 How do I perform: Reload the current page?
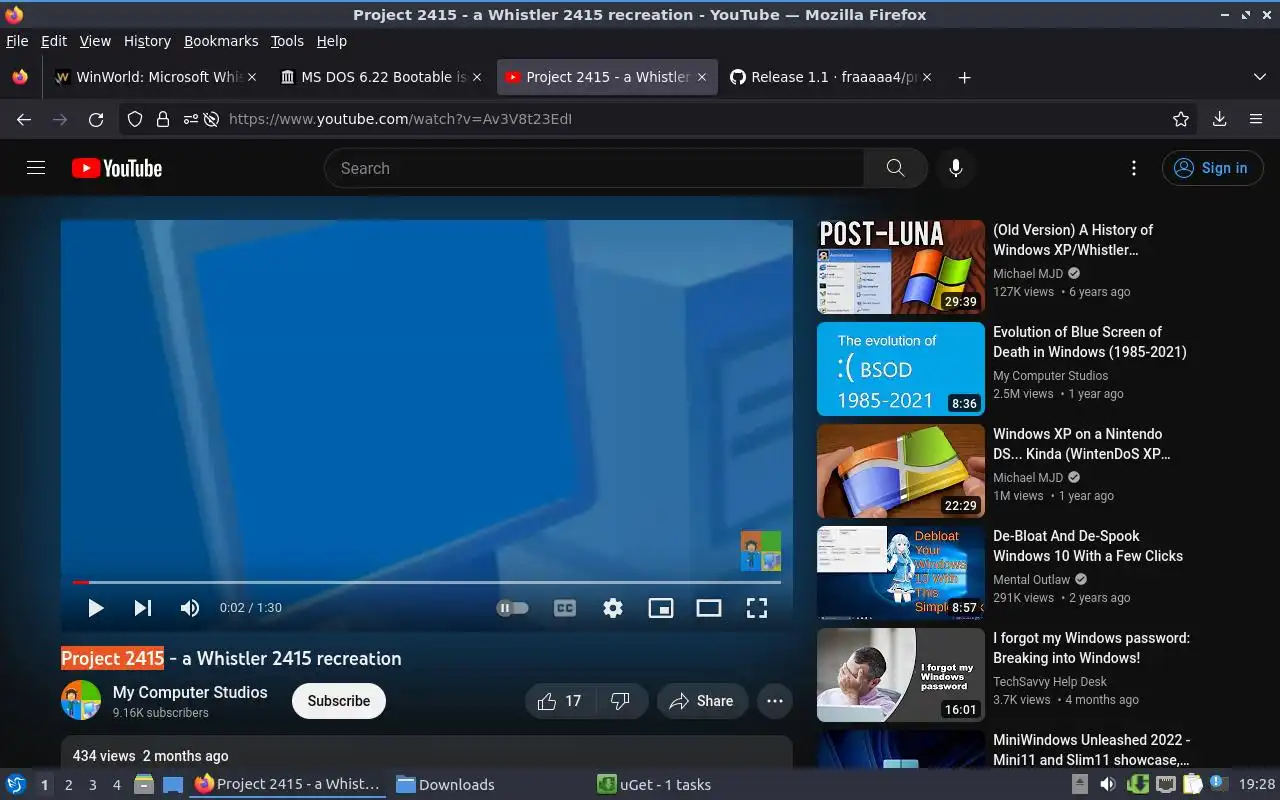[96, 119]
